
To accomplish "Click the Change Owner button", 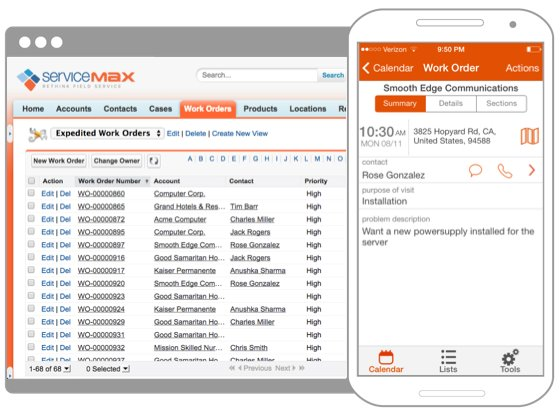I will (116, 161).
